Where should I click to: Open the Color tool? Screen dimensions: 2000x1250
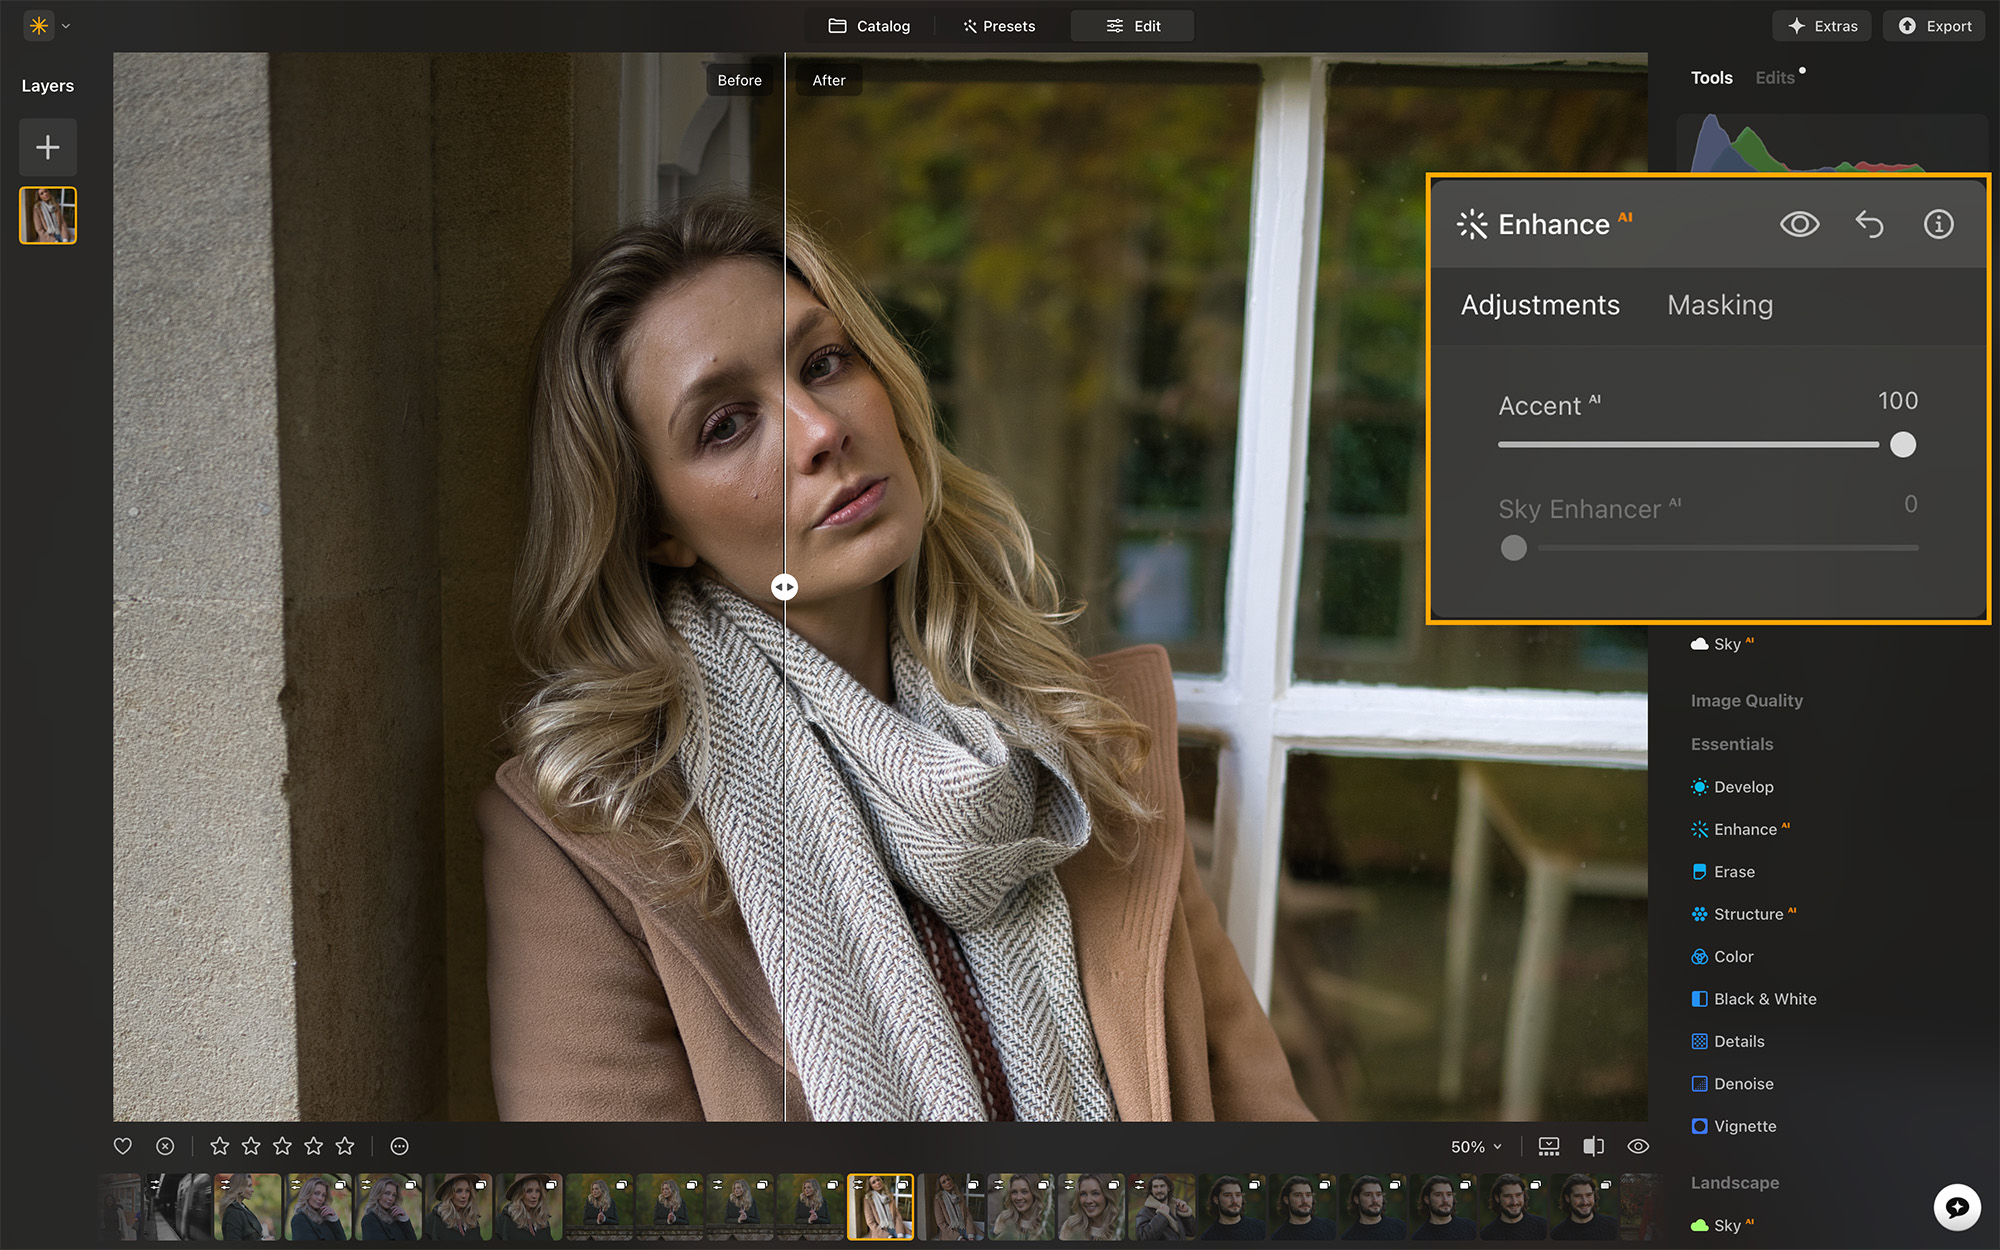pyautogui.click(x=1722, y=957)
